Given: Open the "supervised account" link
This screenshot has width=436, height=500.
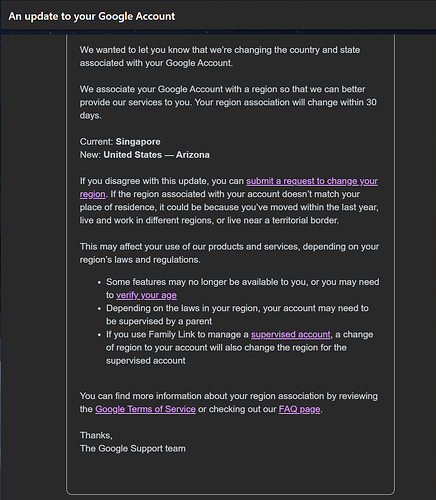Looking at the screenshot, I should tap(291, 334).
